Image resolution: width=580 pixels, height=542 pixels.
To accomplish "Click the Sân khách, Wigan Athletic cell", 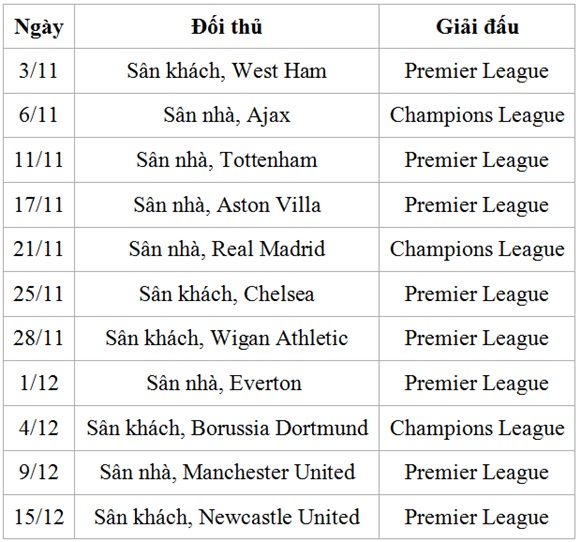I will pos(227,339).
